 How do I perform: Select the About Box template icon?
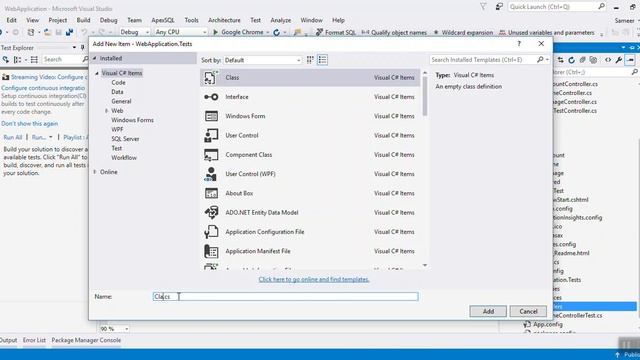point(211,193)
